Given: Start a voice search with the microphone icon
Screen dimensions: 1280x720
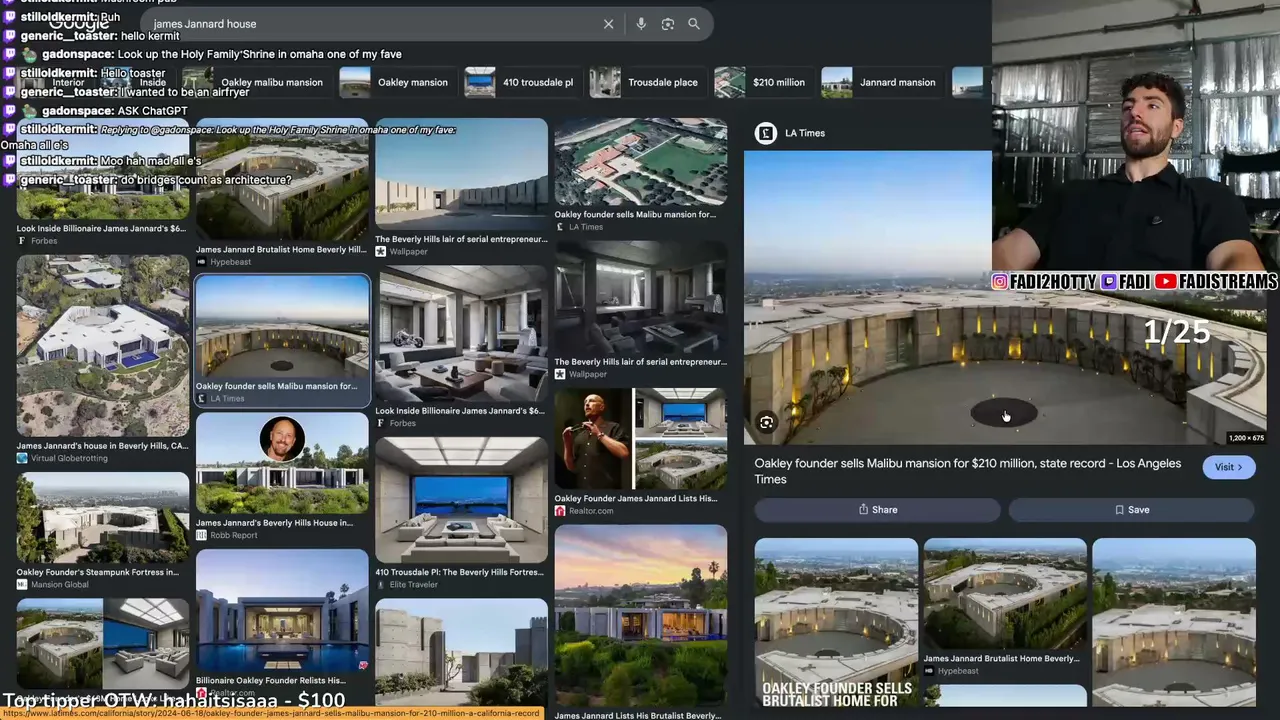Looking at the screenshot, I should click(x=641, y=24).
